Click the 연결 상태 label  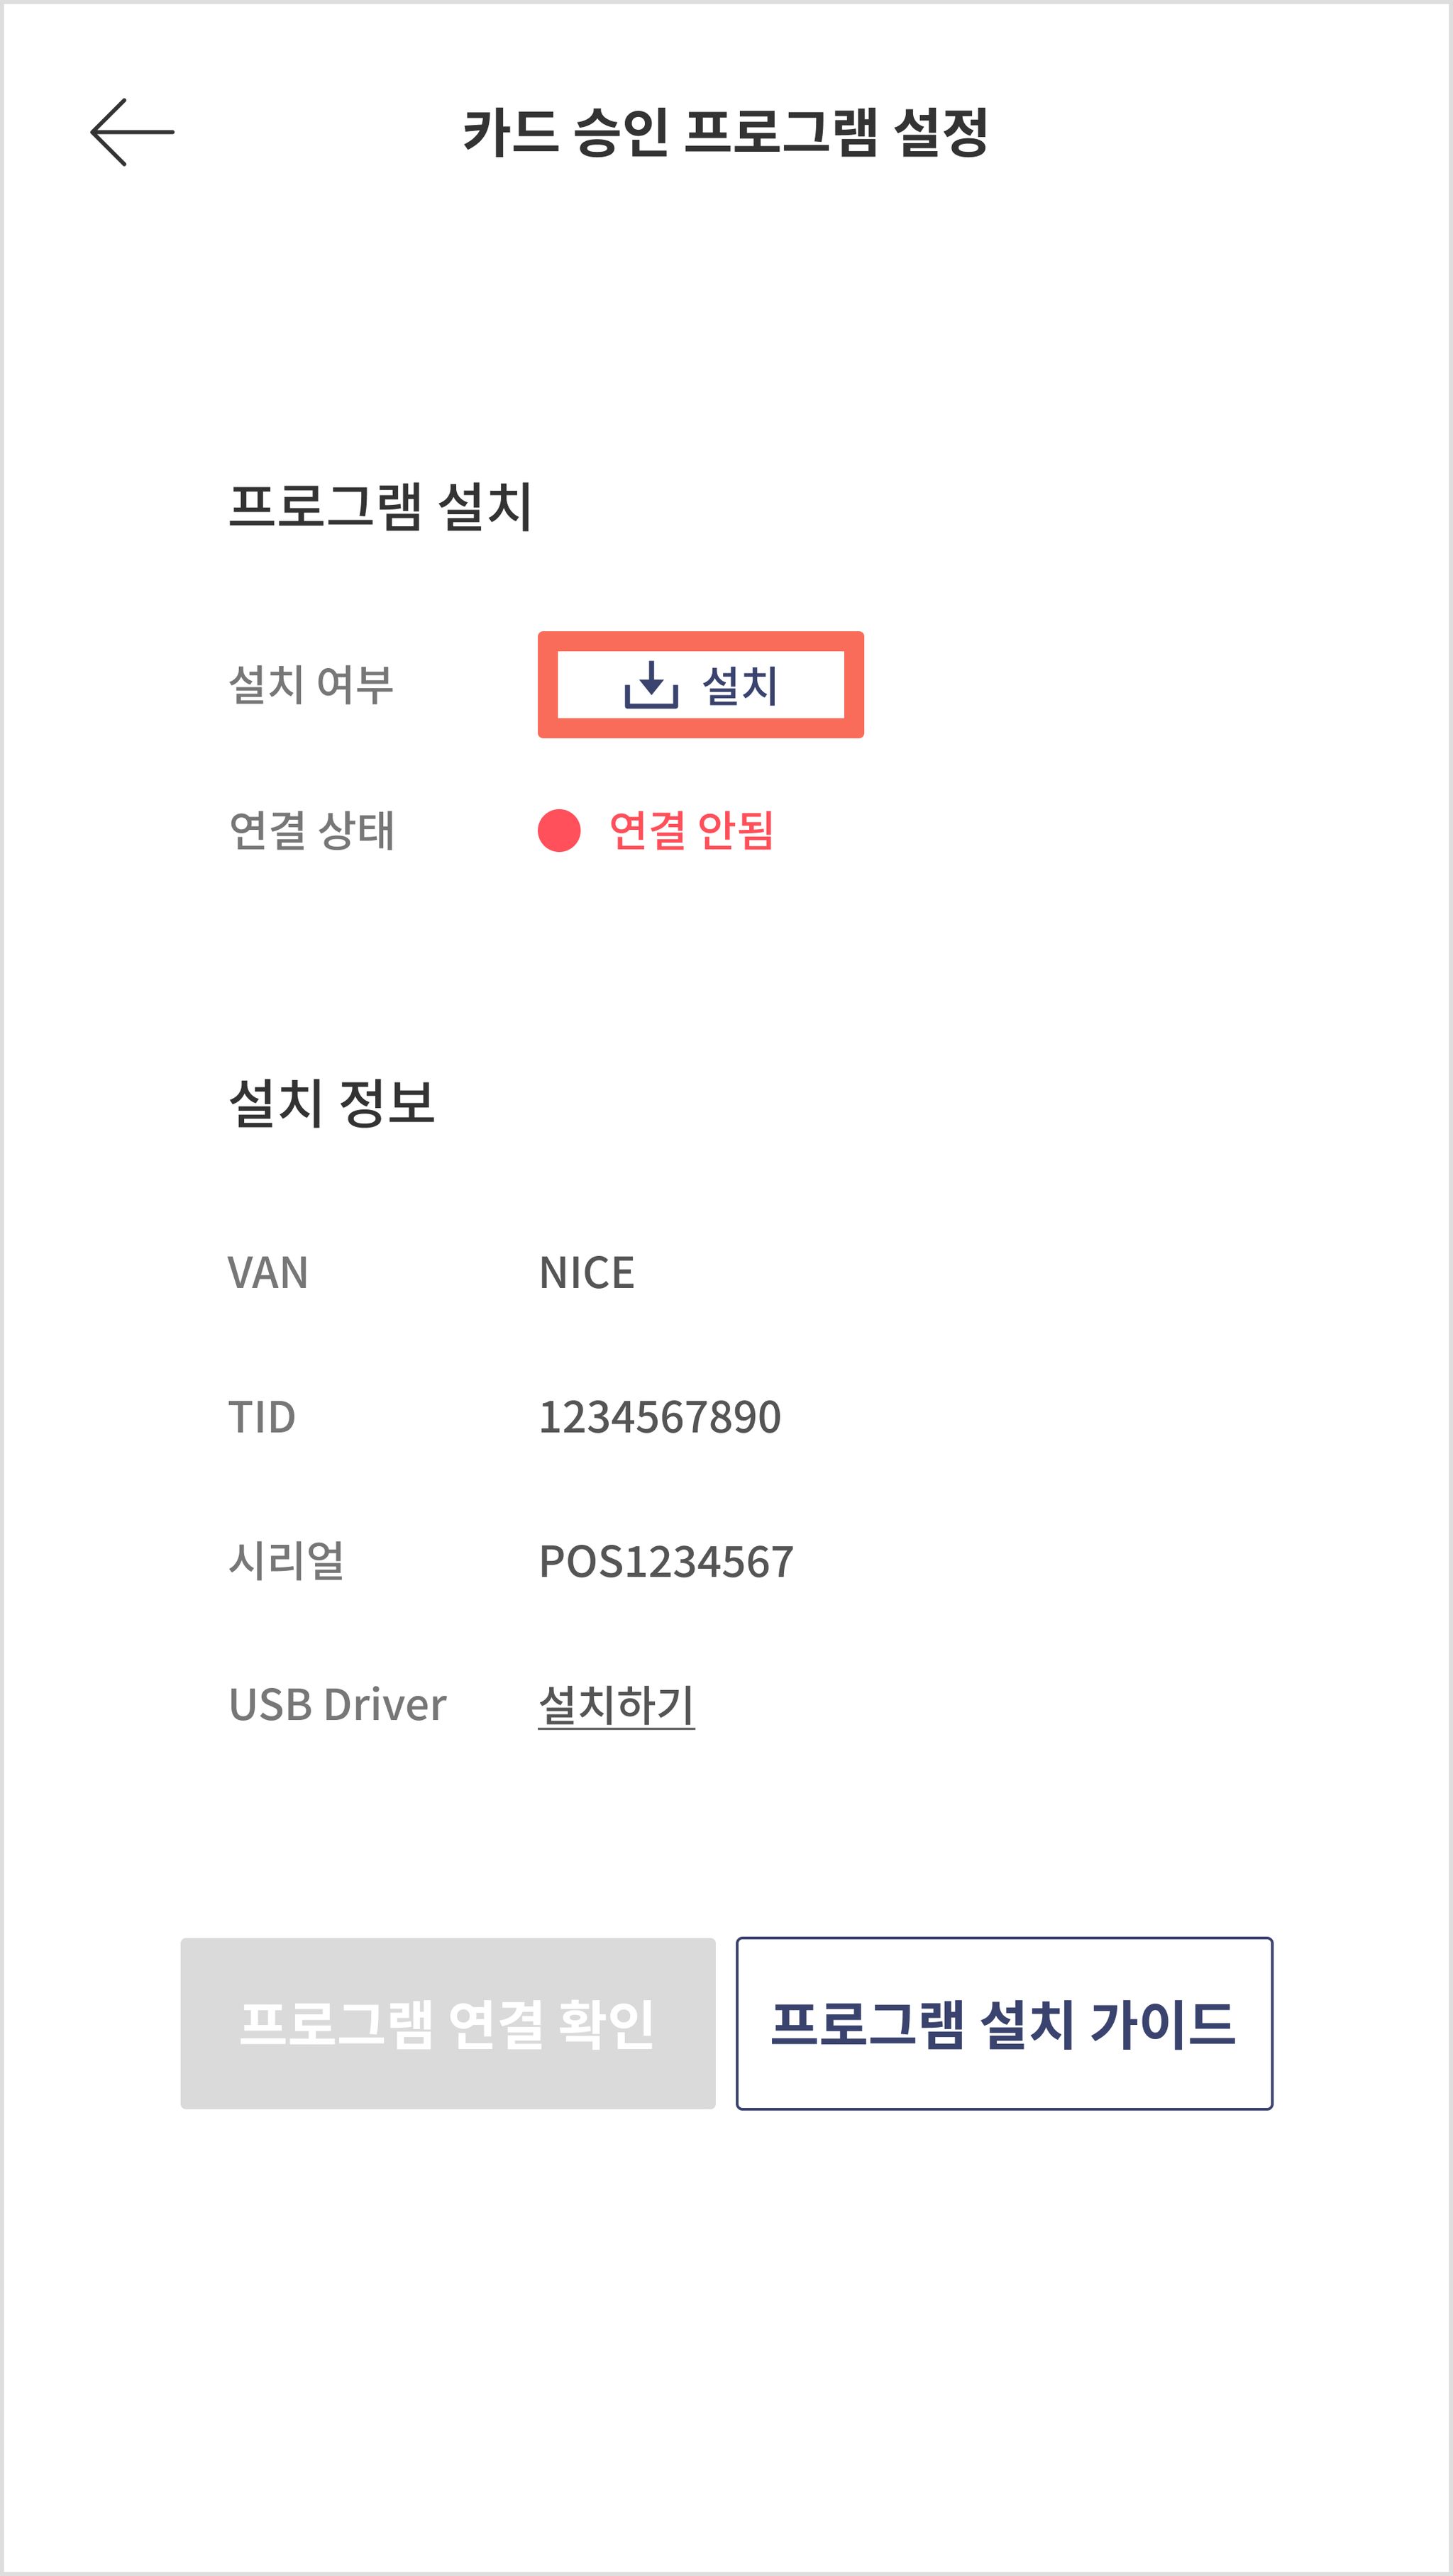coord(311,831)
